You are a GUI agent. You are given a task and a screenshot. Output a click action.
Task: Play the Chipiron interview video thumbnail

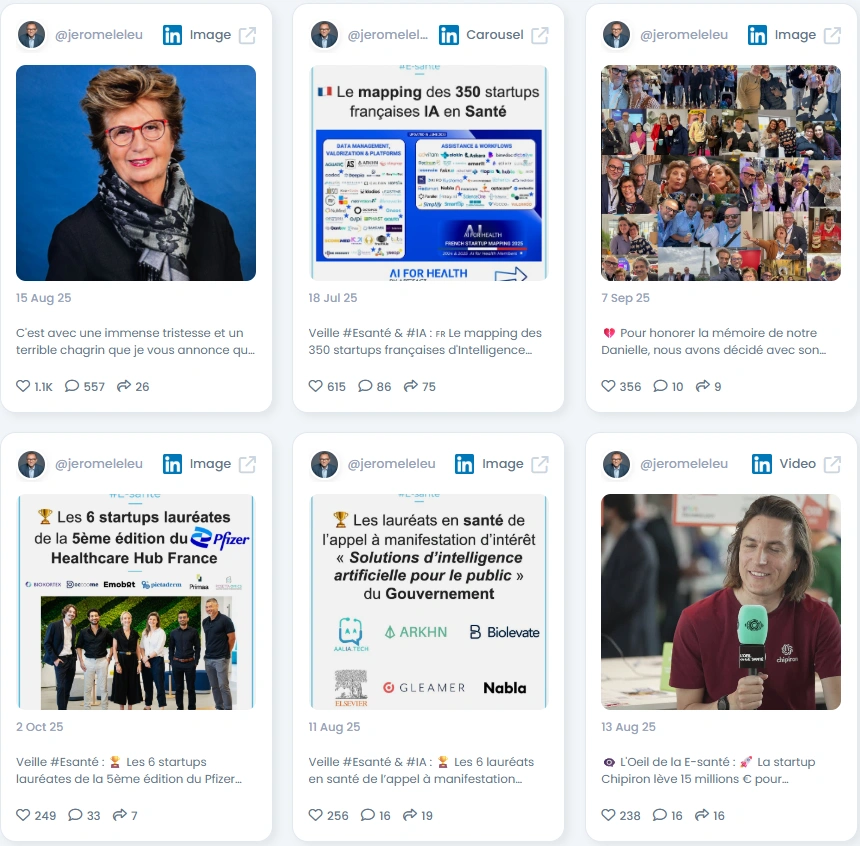(x=721, y=602)
